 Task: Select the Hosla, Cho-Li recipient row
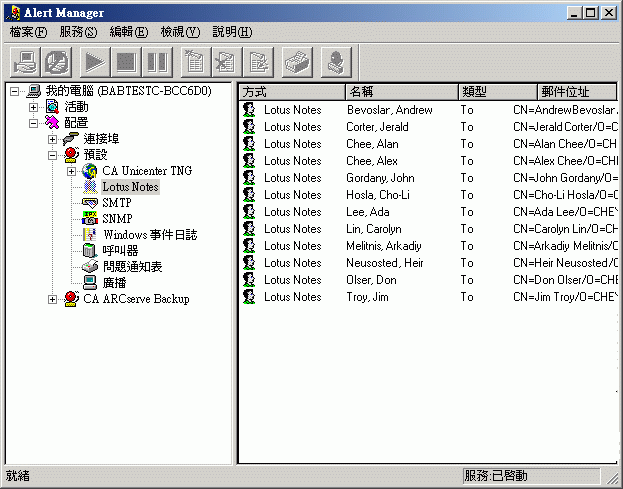(428, 195)
